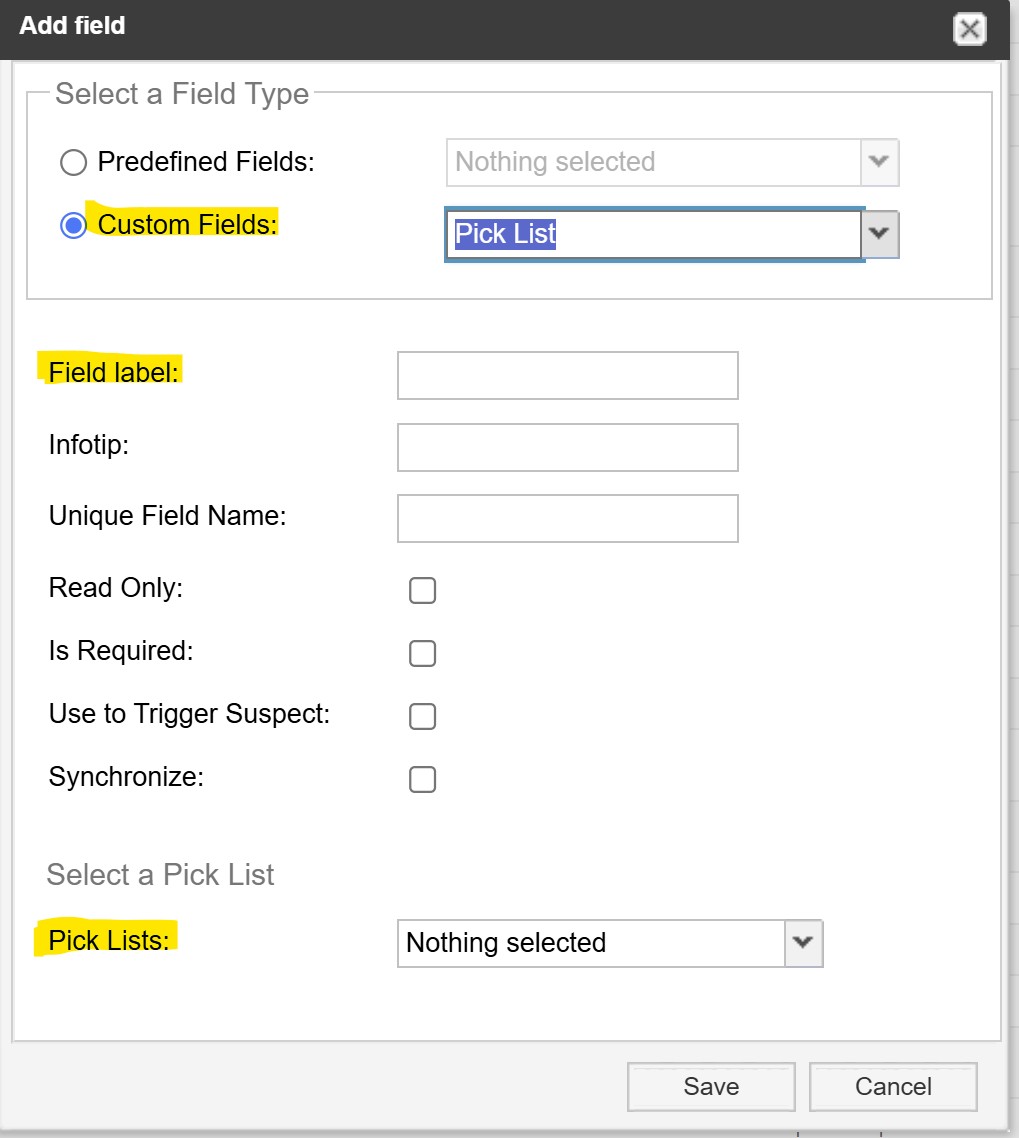Select the Custom Fields radio button
Image resolution: width=1019 pixels, height=1138 pixels.
tap(73, 225)
